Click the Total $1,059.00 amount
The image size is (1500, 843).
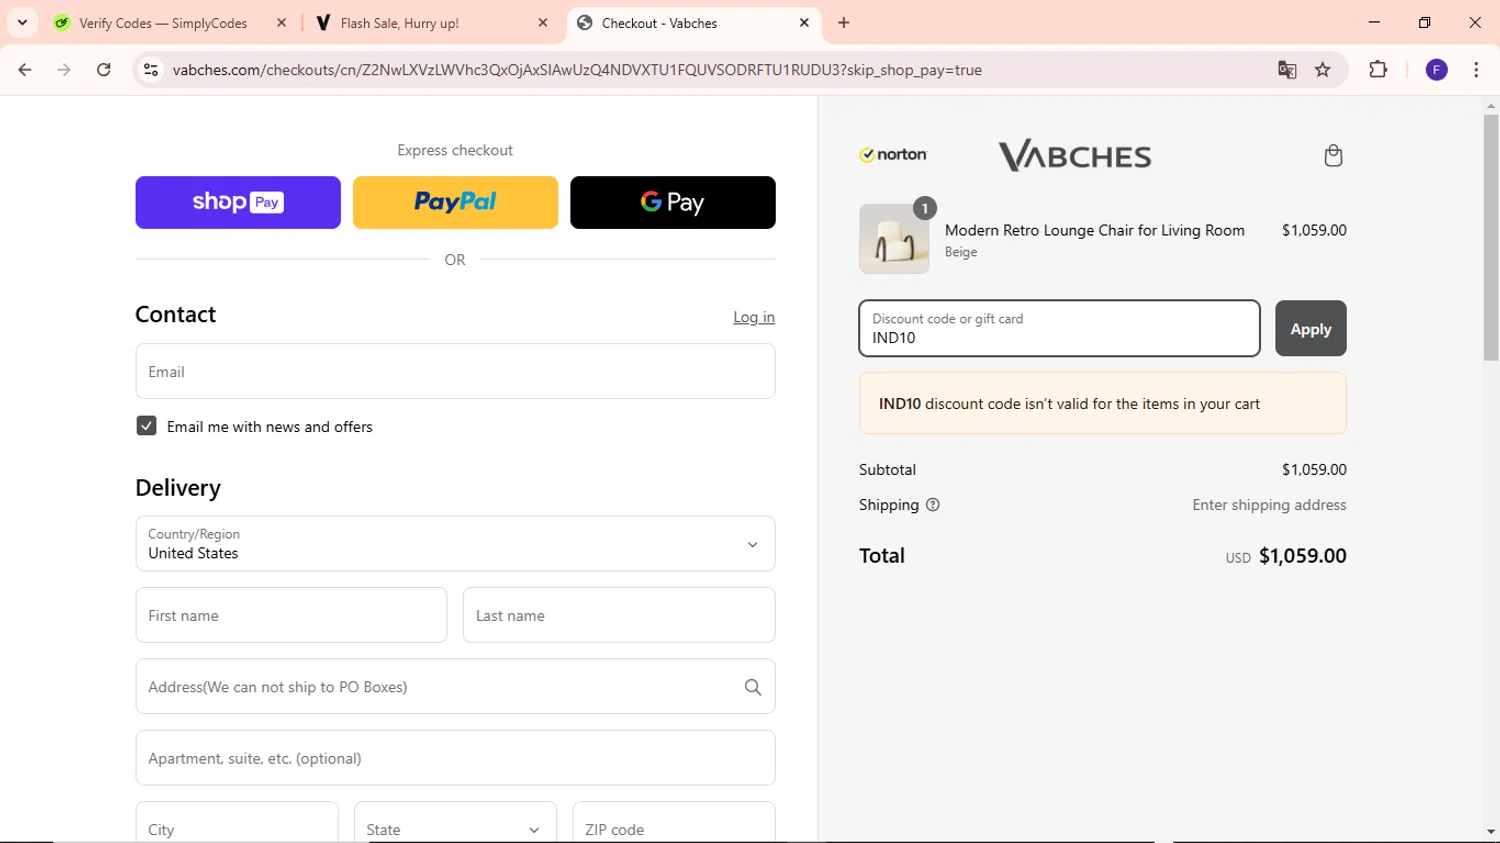point(1303,556)
